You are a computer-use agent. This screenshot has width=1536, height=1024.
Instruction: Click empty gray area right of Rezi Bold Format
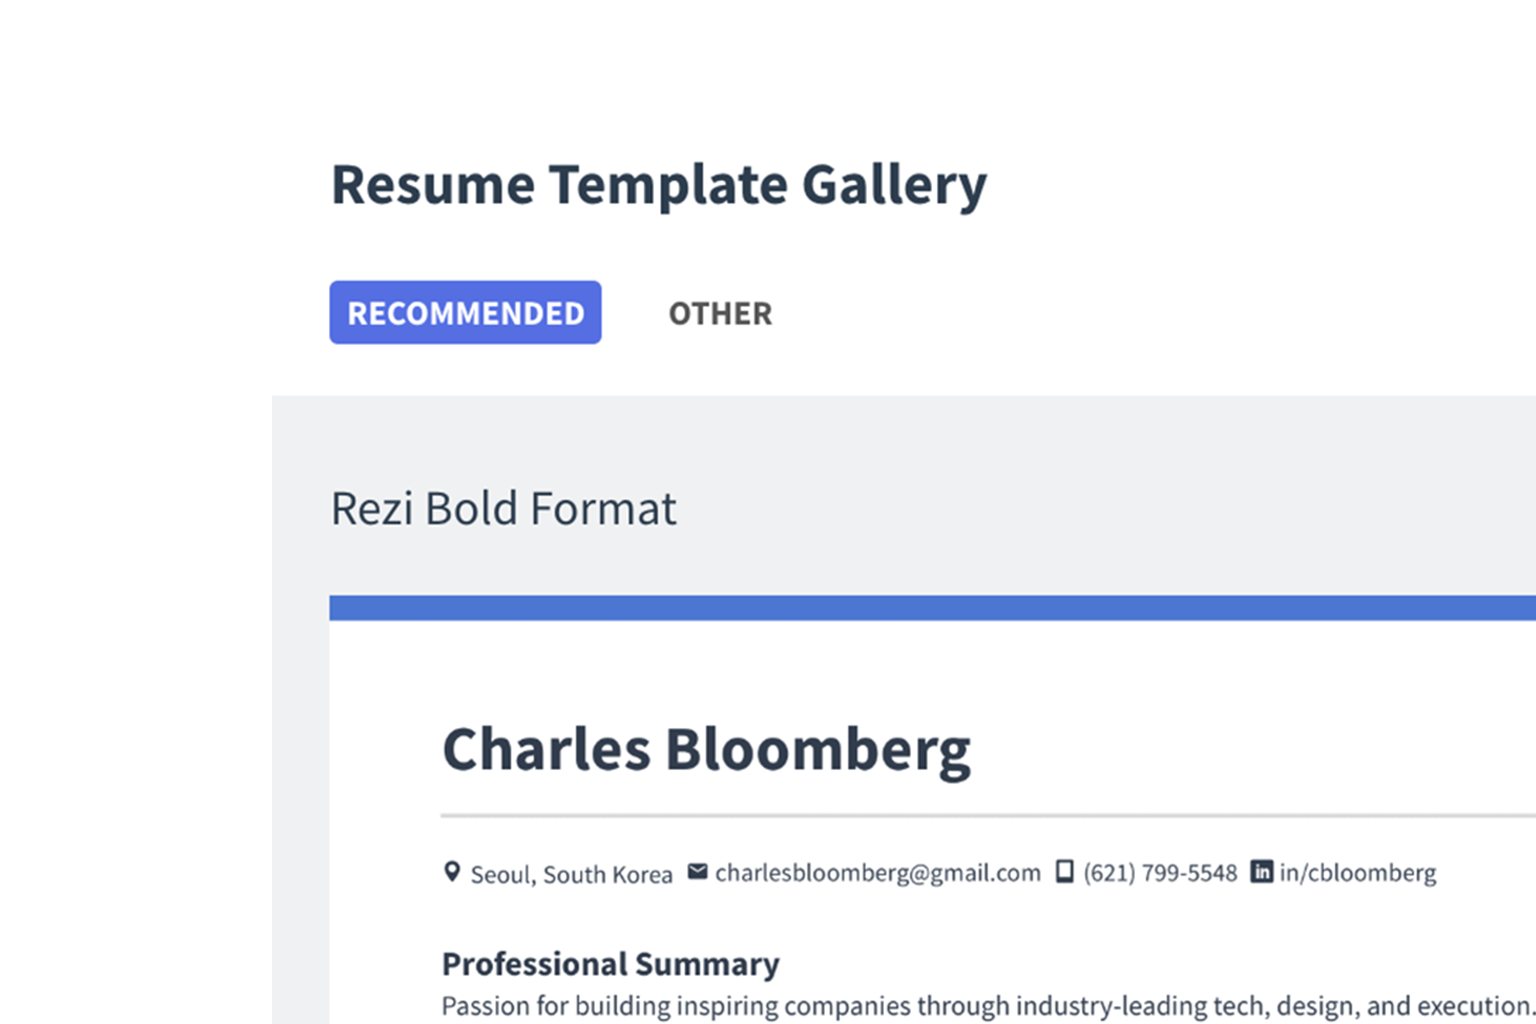click(x=1100, y=509)
